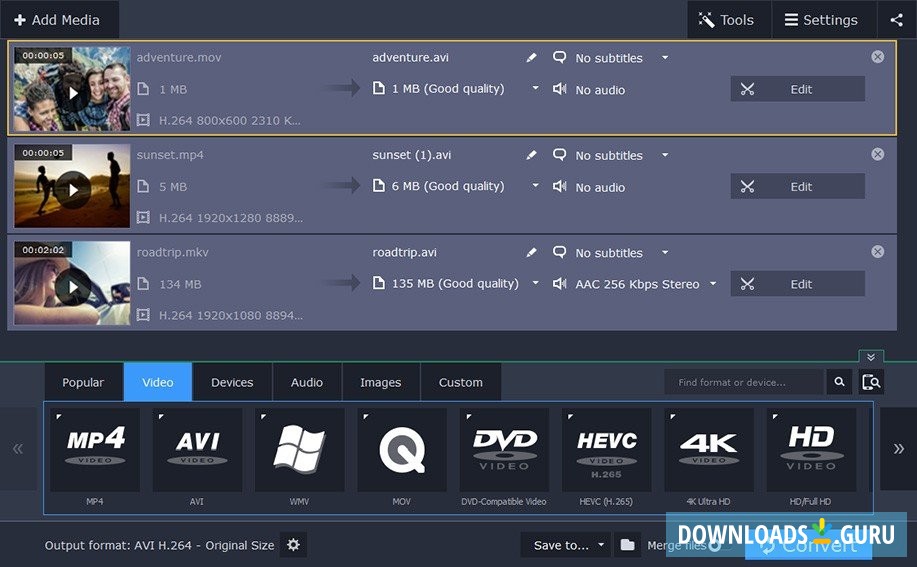Click the magnifier search icon
This screenshot has height=567, width=917.
point(840,382)
